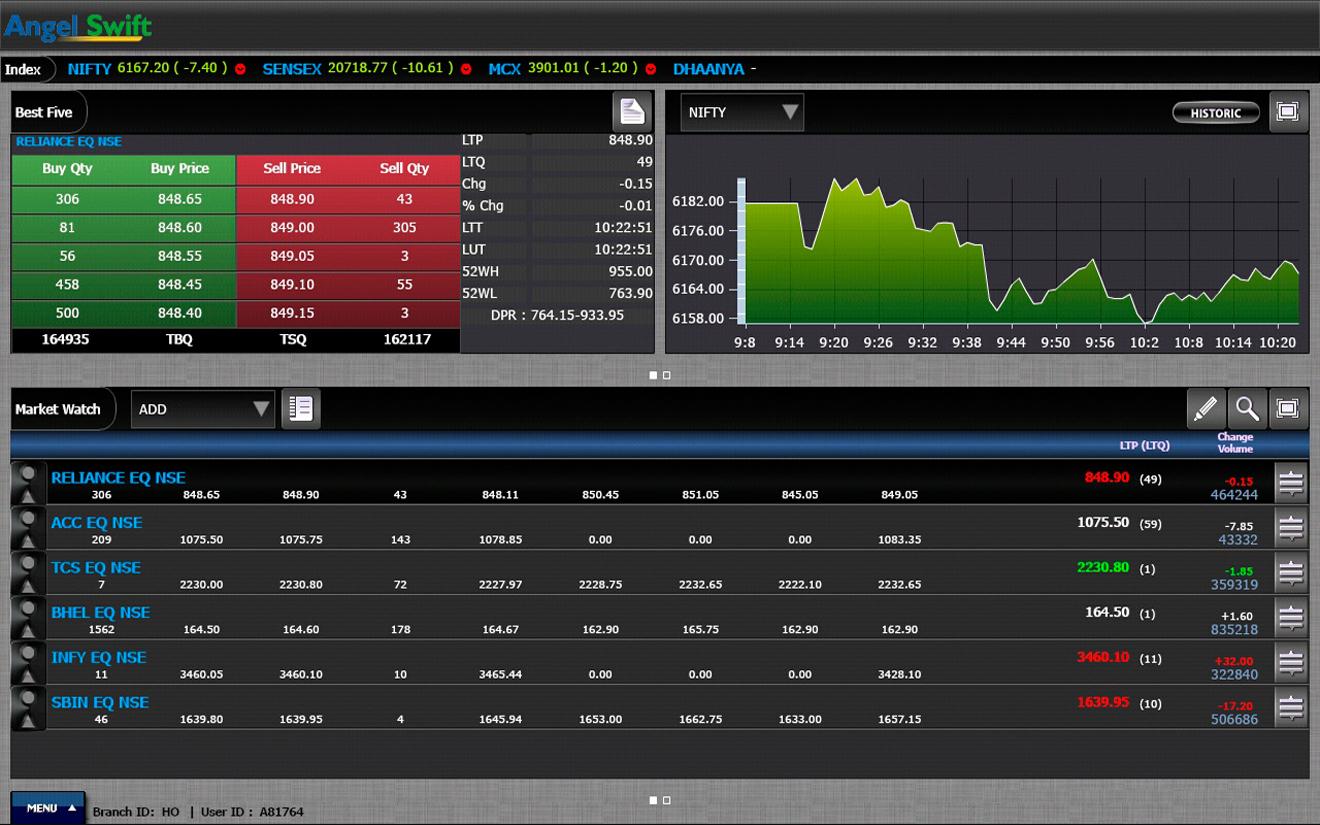Open BHEL EQ NSE scrip link
The image size is (1320, 825).
coord(100,613)
